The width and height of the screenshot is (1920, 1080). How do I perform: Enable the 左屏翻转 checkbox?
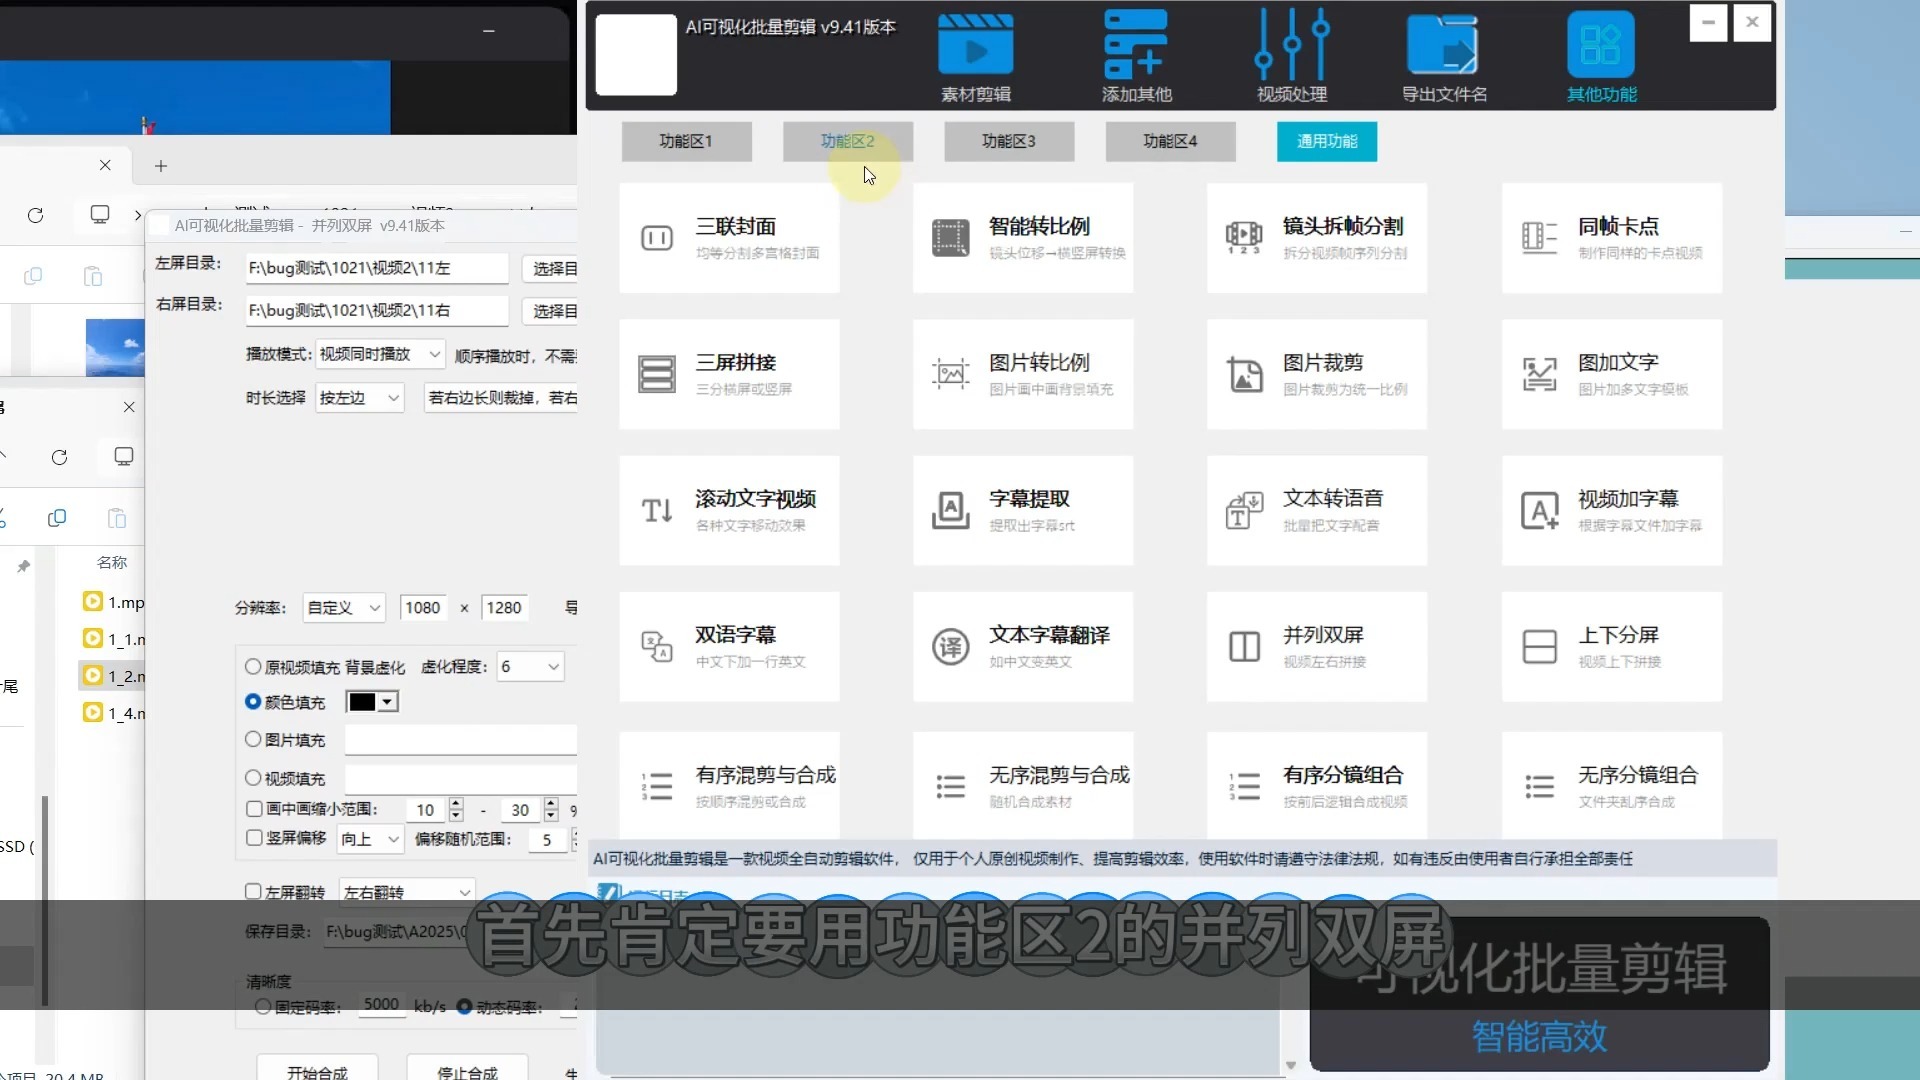coord(254,891)
